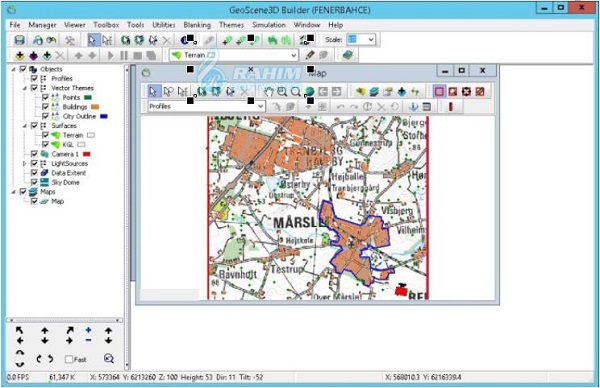
Task: Select the hand pan tool in Map window
Action: 269,92
